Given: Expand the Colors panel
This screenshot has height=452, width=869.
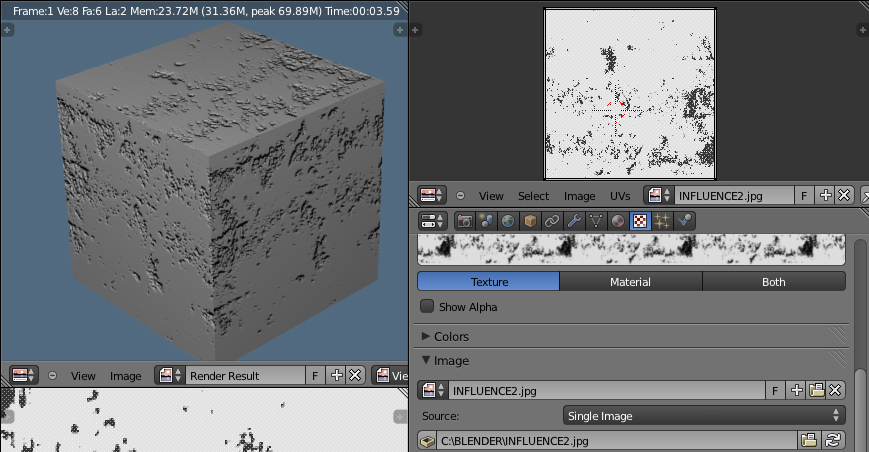Looking at the screenshot, I should pyautogui.click(x=451, y=336).
